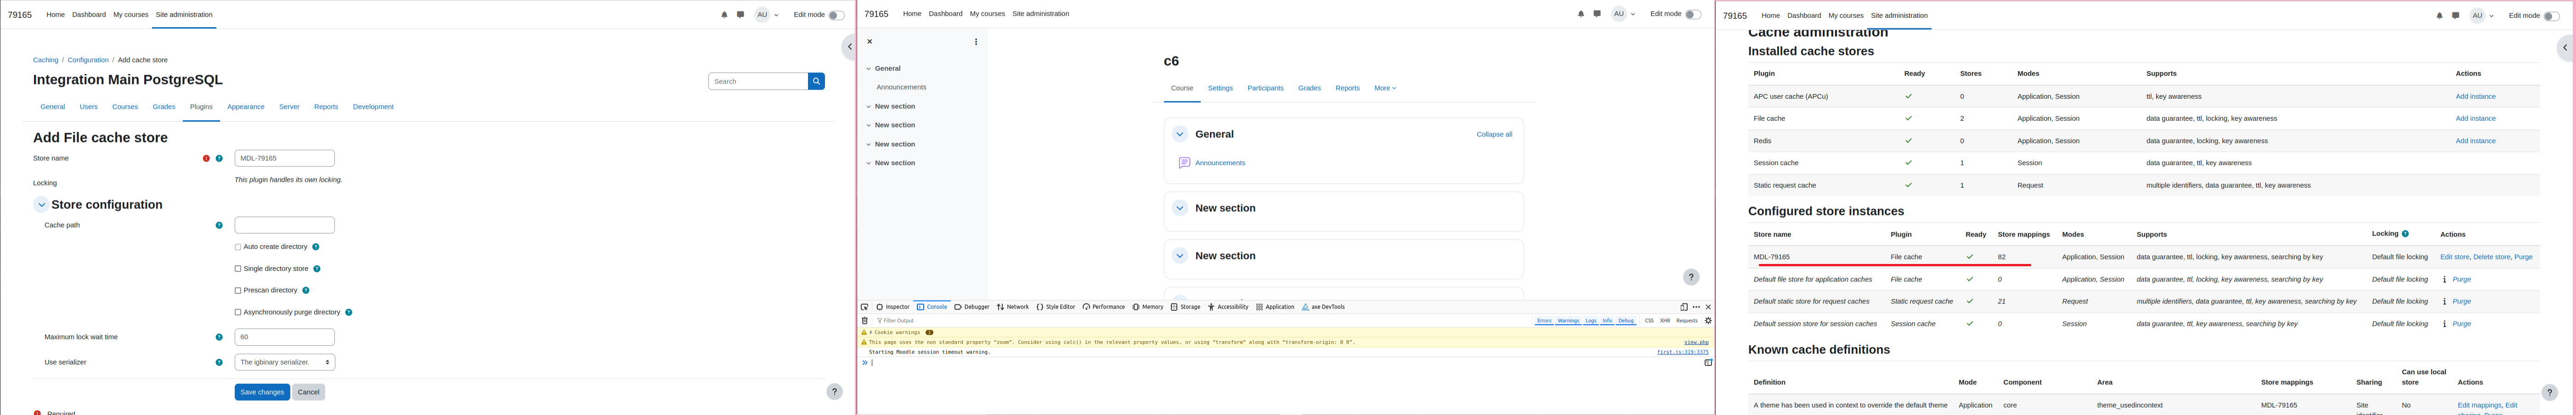Viewport: 2576px width, 415px height.
Task: Toggle Edit mode in course c6 window
Action: point(1693,14)
